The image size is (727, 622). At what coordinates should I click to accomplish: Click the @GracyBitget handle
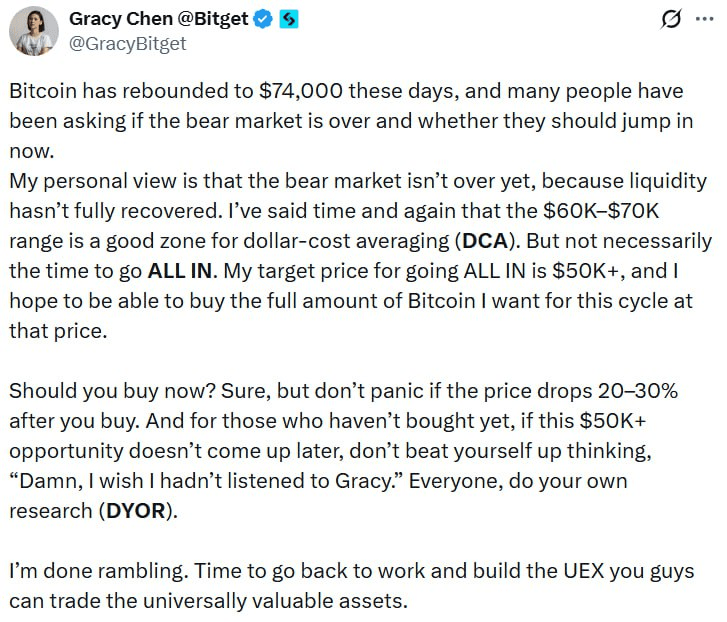pos(126,44)
